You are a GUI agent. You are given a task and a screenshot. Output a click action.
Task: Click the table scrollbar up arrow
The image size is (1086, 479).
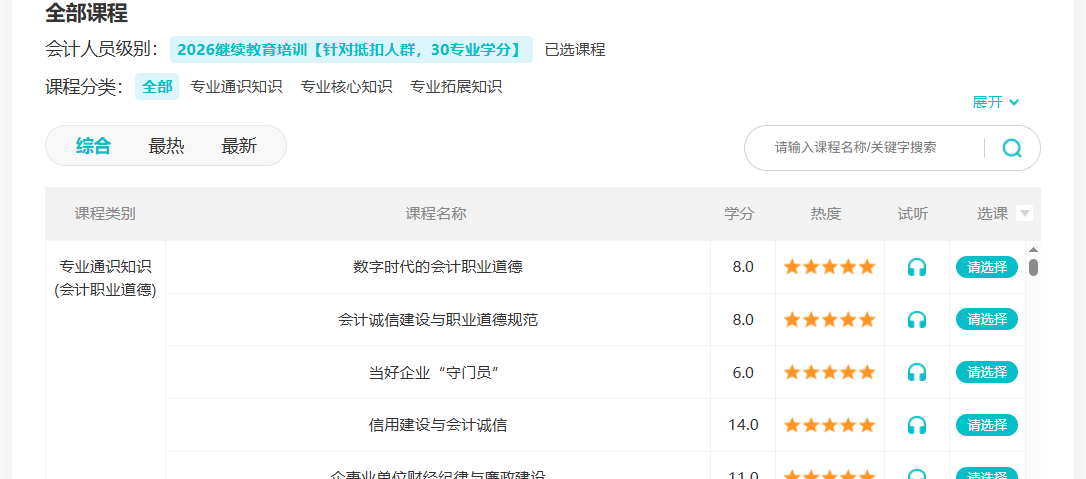tap(1033, 249)
